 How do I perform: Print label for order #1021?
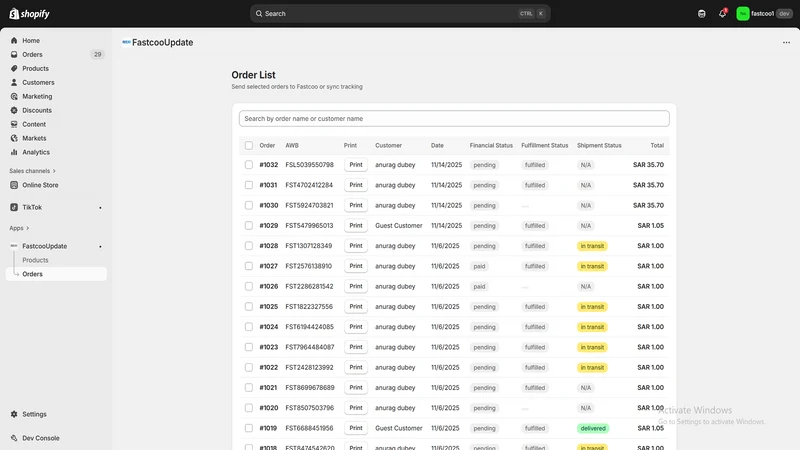click(356, 387)
